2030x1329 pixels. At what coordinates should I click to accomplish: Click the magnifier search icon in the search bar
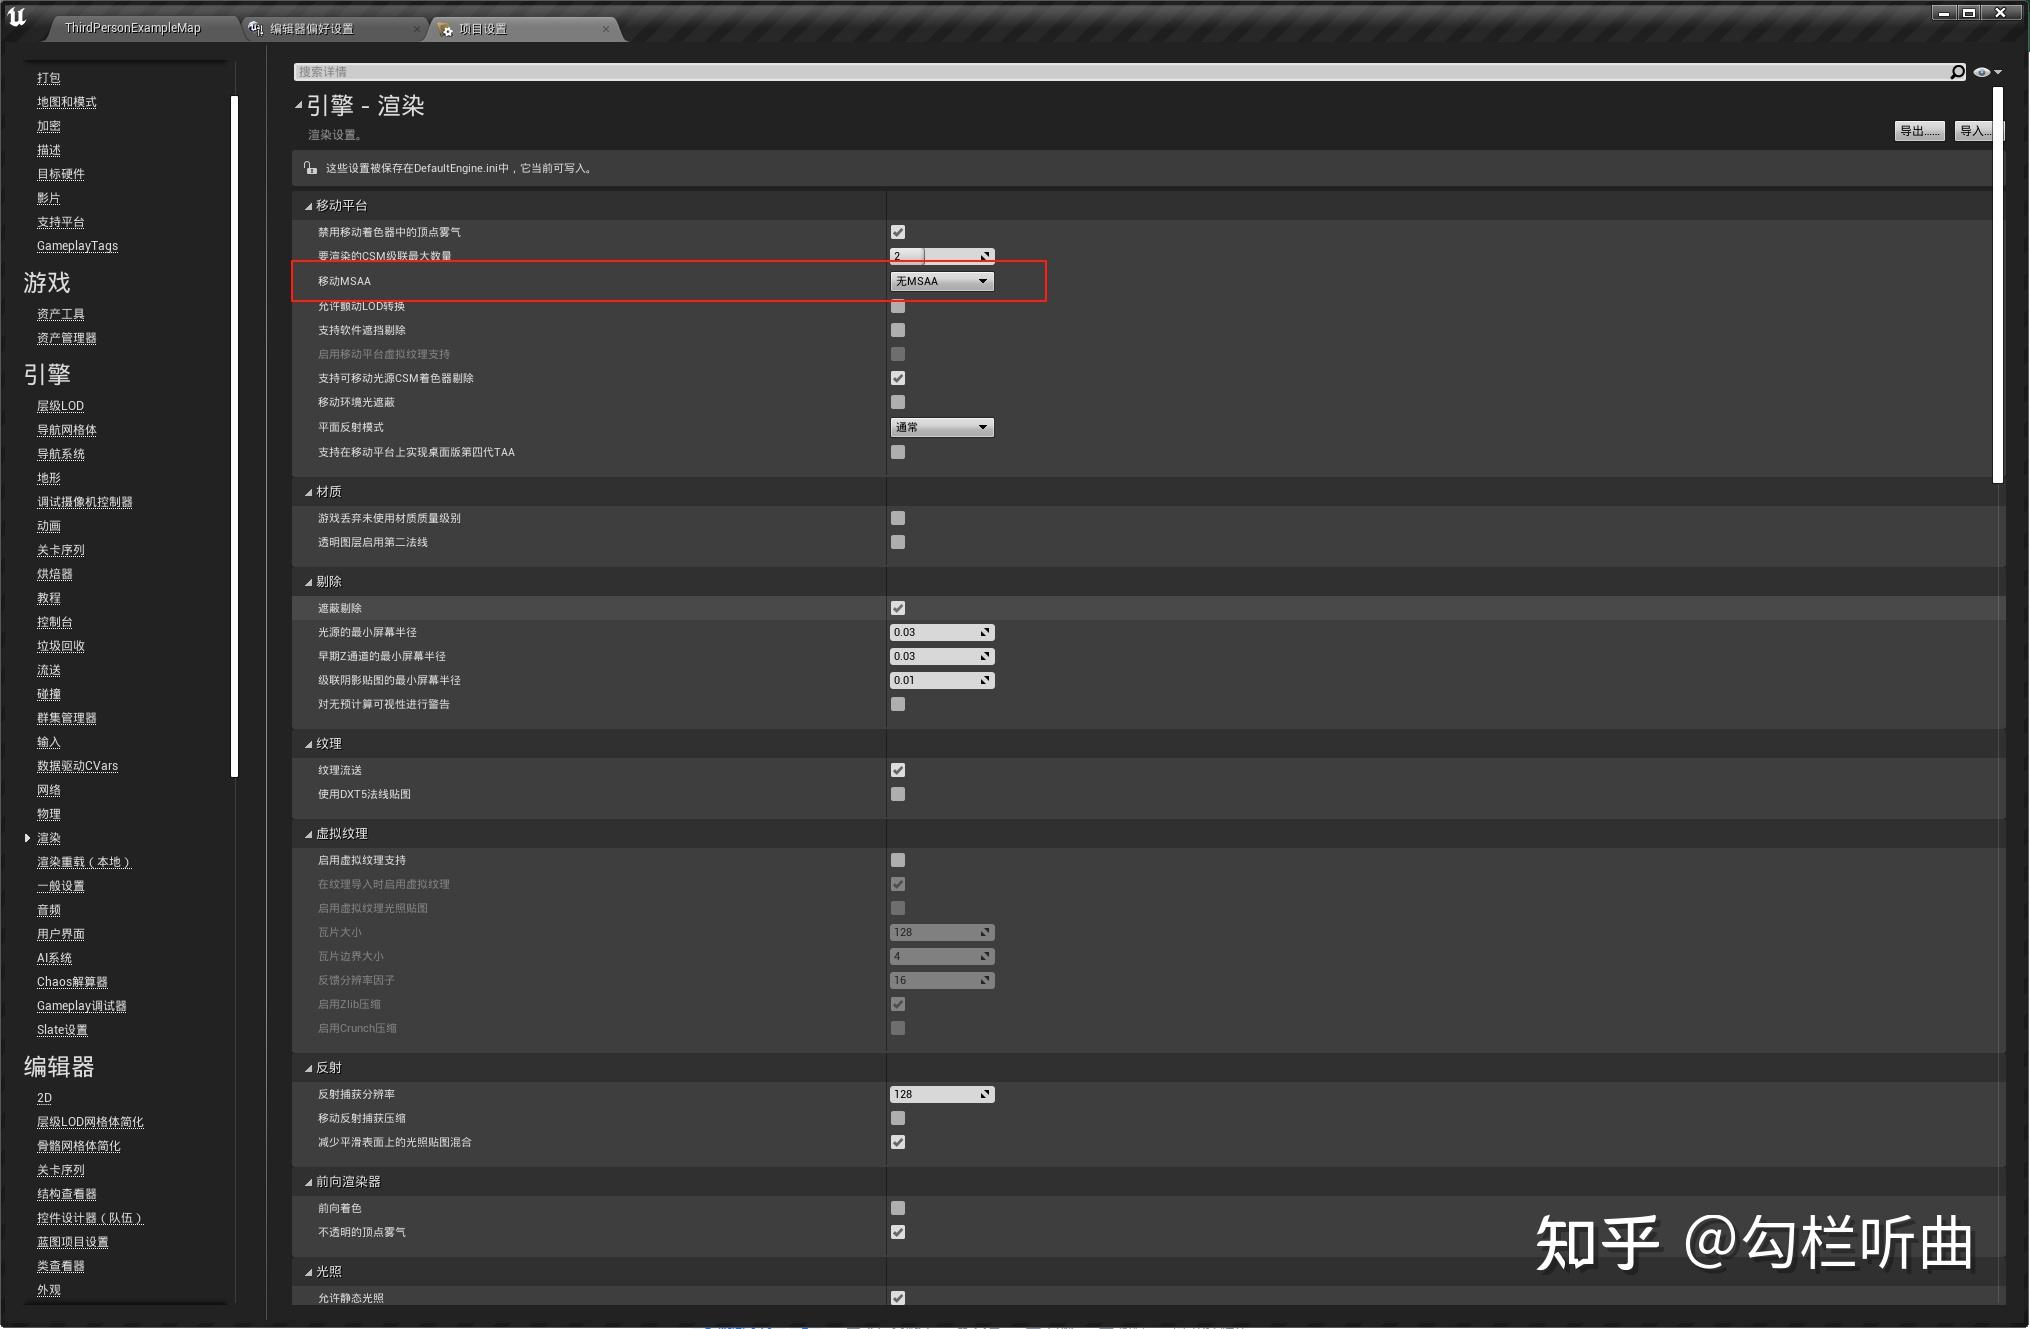coord(1957,71)
